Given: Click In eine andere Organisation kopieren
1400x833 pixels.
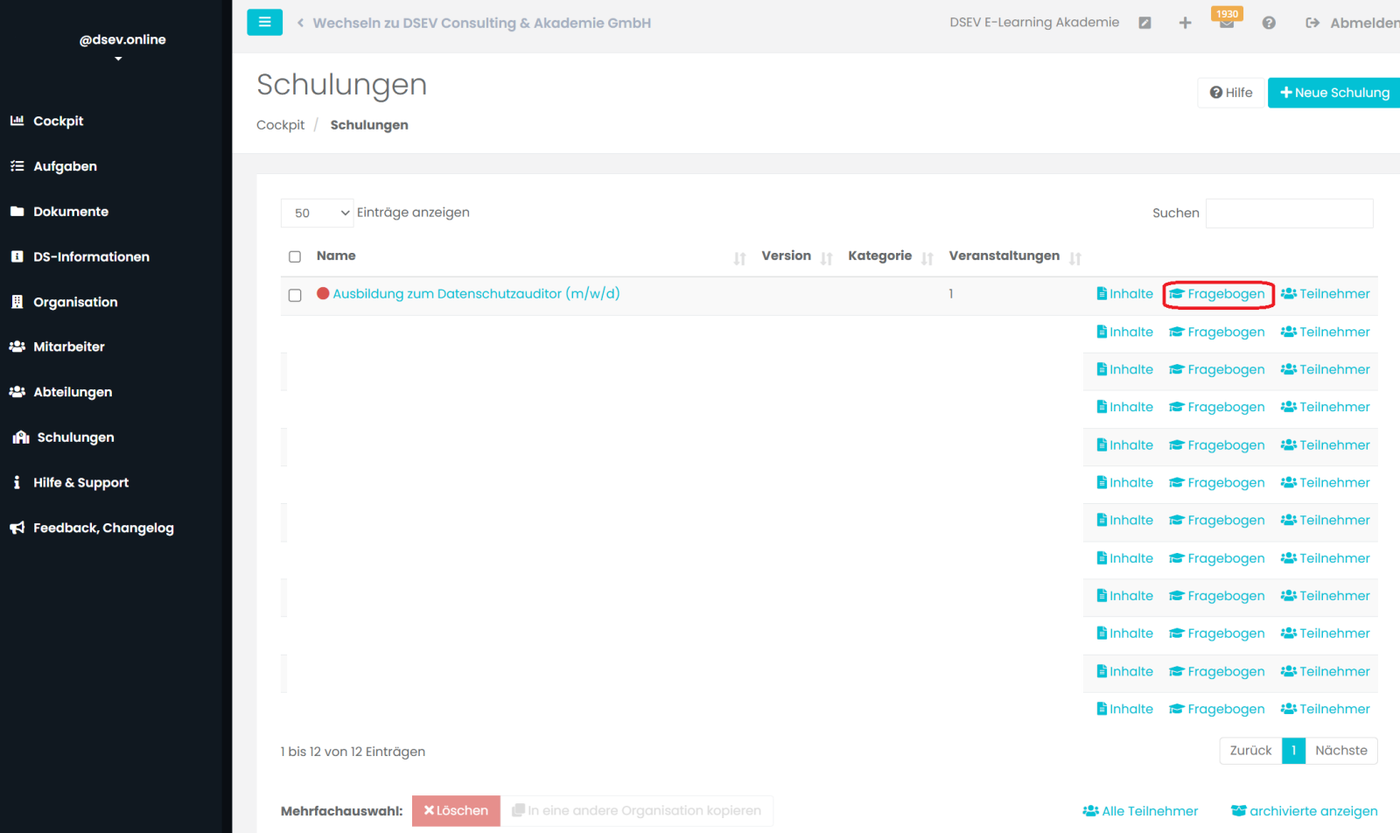Looking at the screenshot, I should (637, 810).
